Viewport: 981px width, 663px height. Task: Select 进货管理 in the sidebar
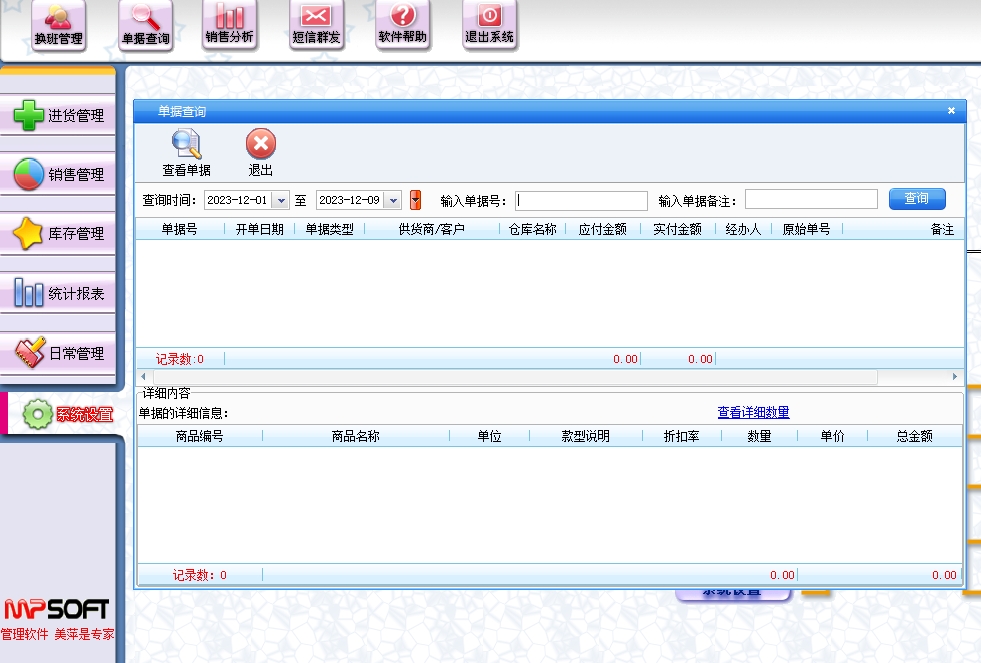coord(58,115)
